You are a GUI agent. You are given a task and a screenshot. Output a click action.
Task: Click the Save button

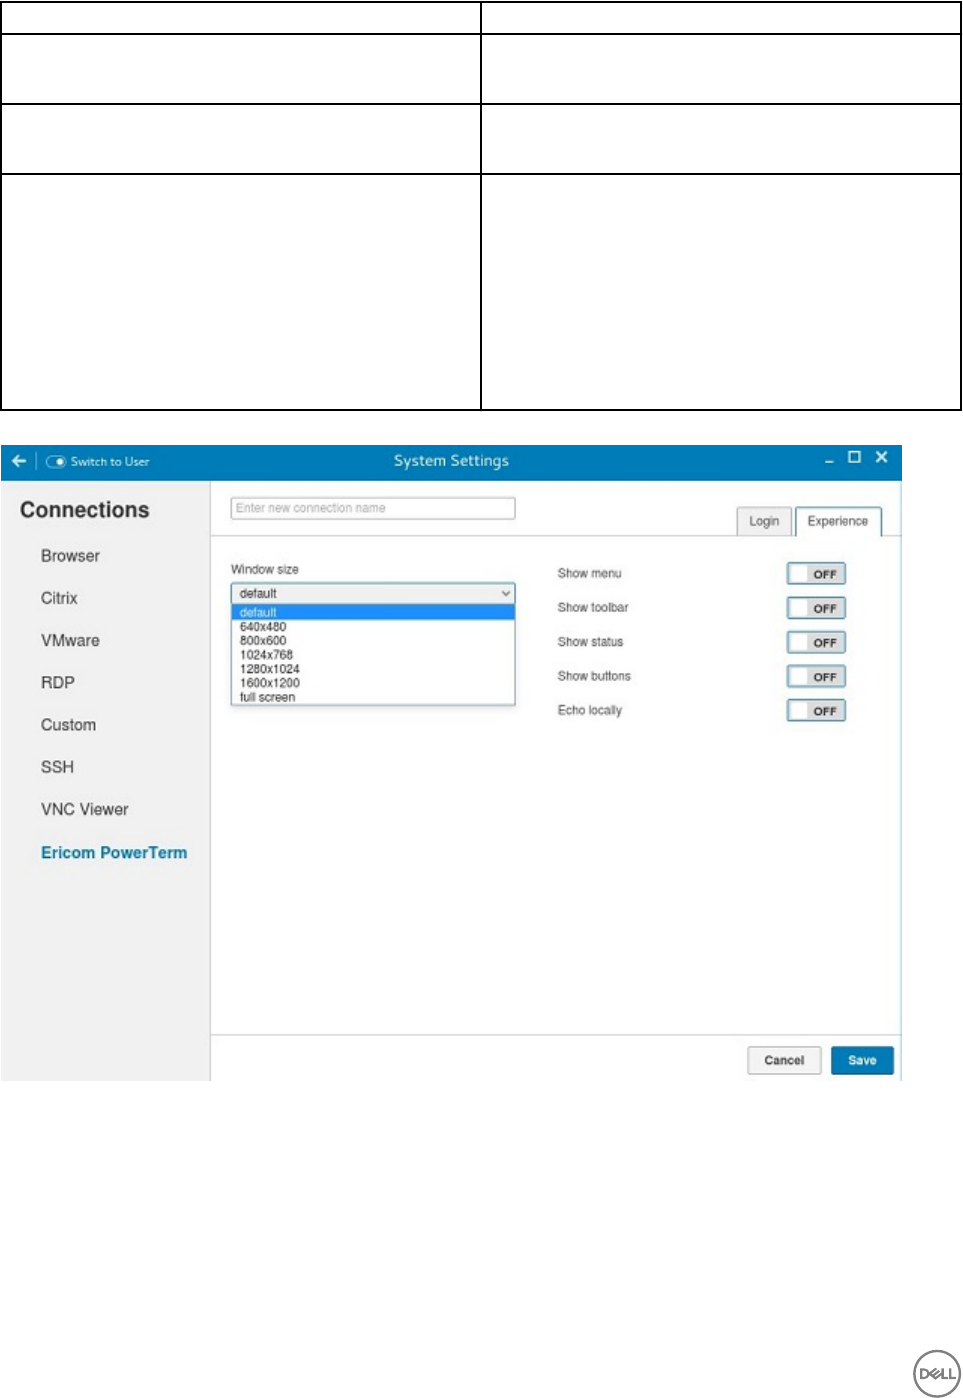click(862, 1060)
